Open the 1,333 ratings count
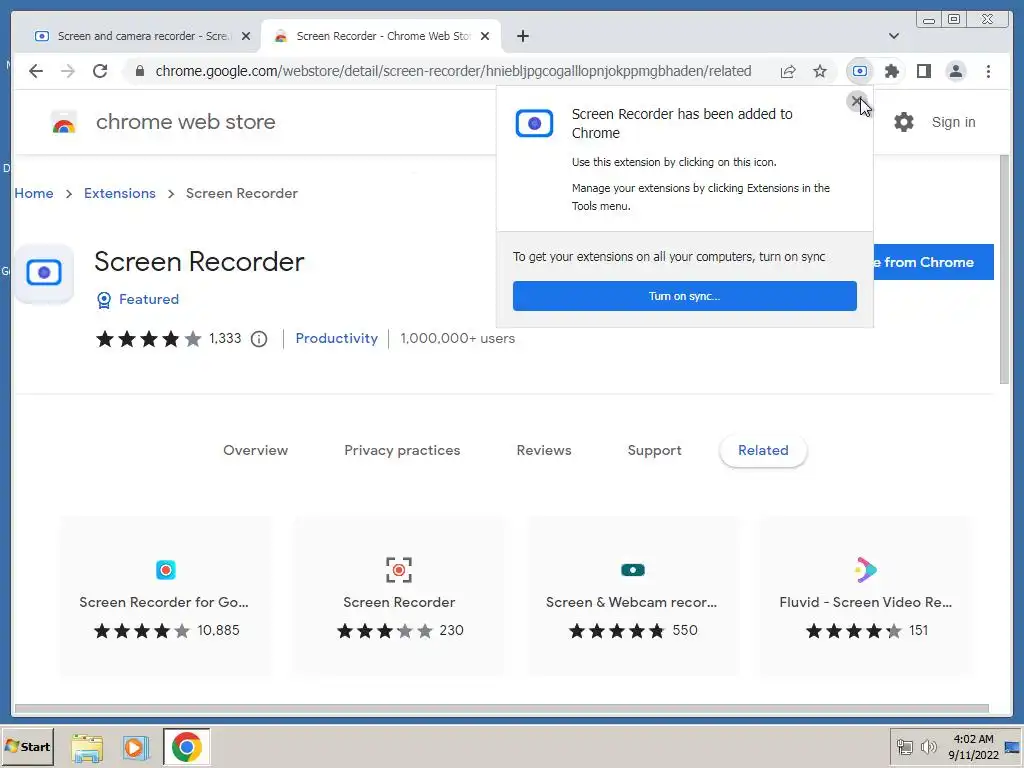The width and height of the screenshot is (1024, 768). [225, 338]
